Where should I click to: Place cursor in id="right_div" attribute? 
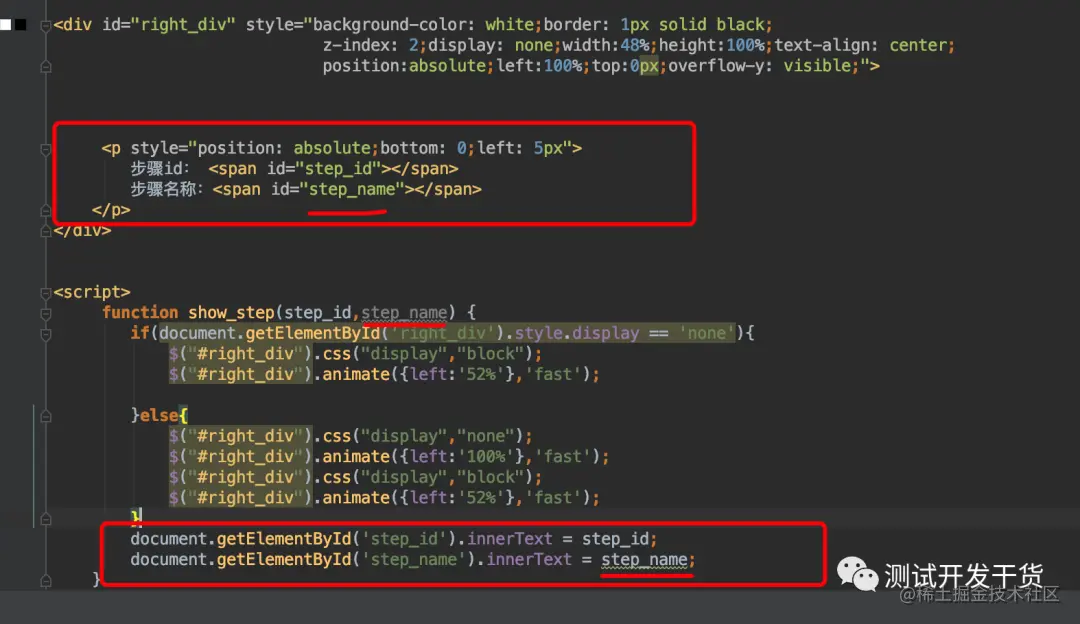[169, 25]
